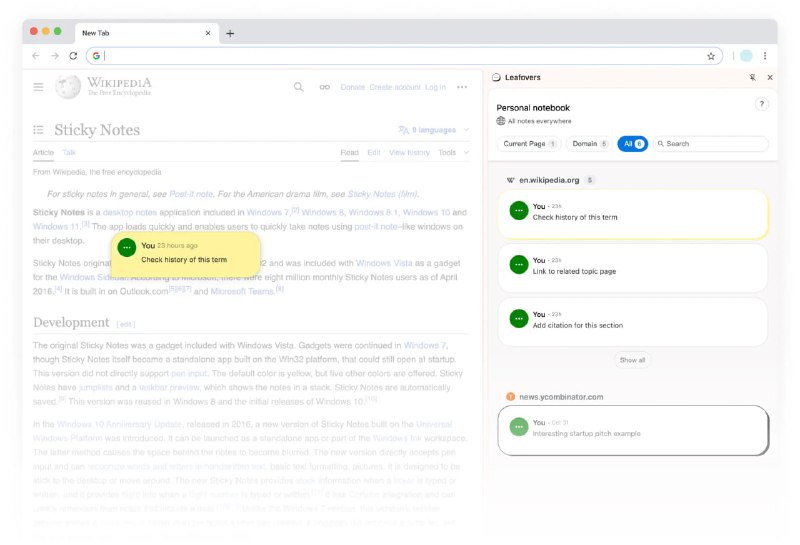Select the Read tab
Viewport: 800px width, 545px height.
pyautogui.click(x=349, y=153)
